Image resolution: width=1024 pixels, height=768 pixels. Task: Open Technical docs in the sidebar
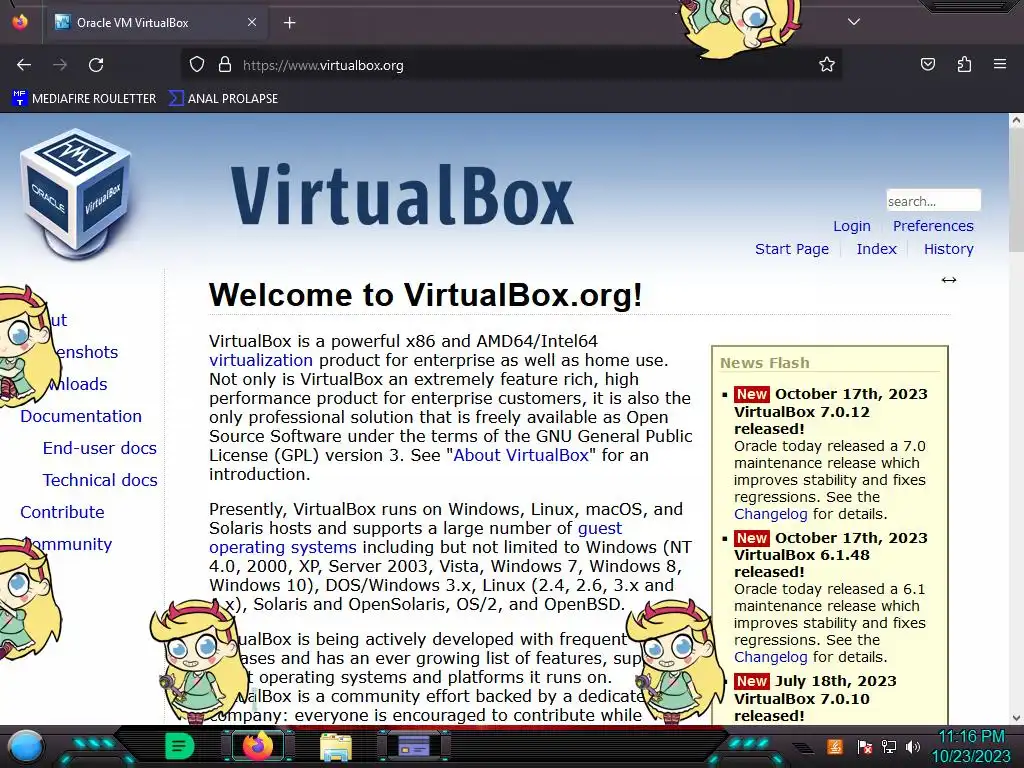[100, 480]
